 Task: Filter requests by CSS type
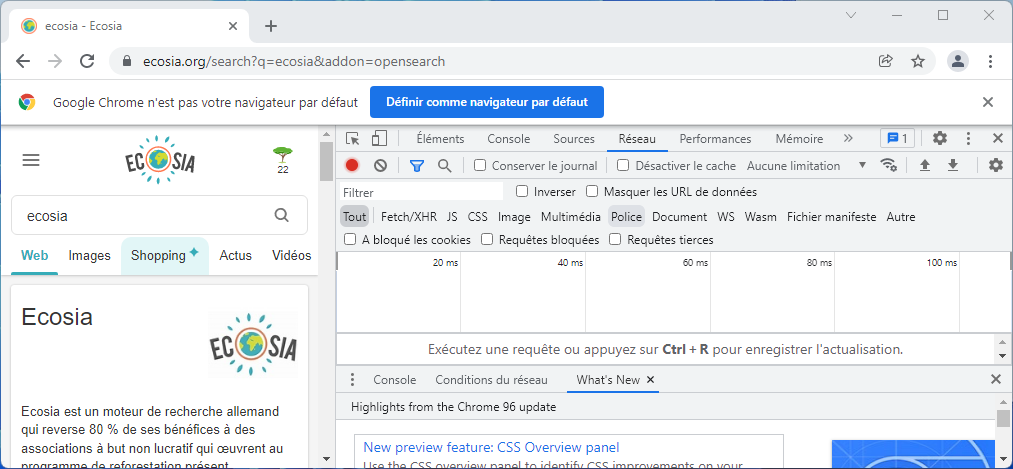pyautogui.click(x=477, y=216)
